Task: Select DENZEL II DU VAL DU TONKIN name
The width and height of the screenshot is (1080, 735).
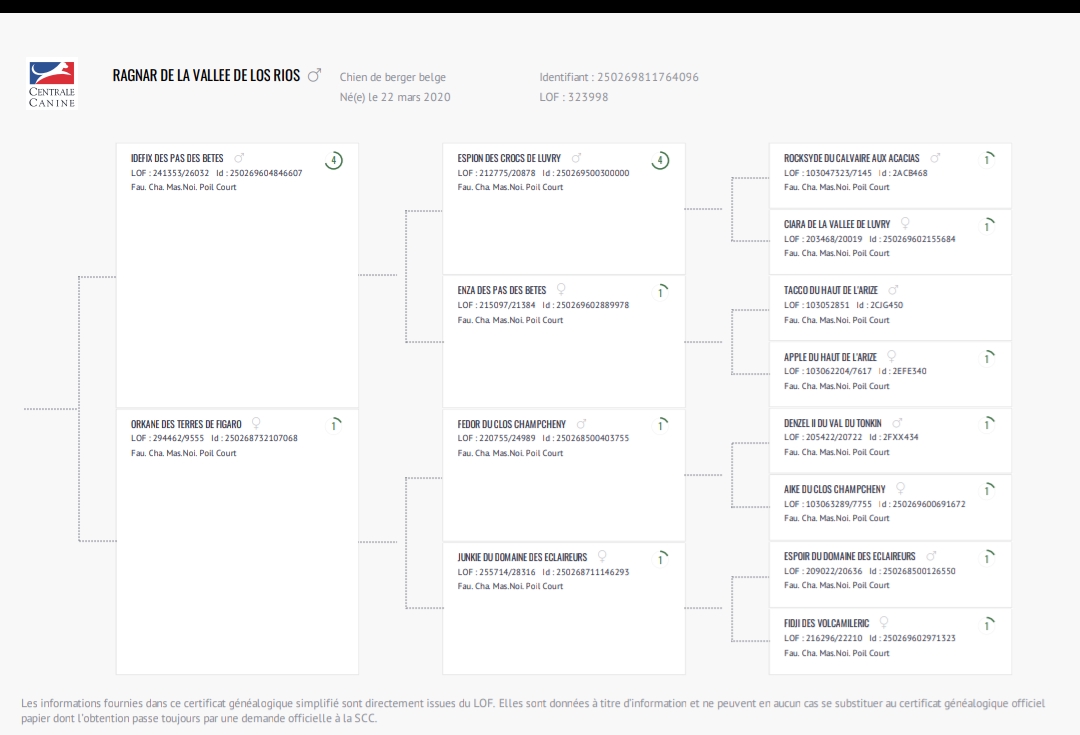Action: [832, 423]
